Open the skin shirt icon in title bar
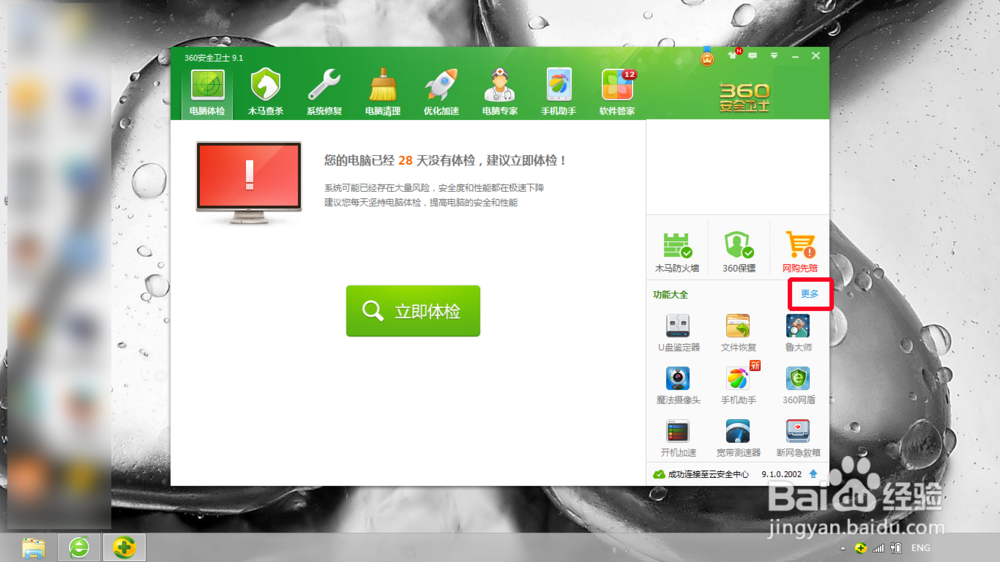The width and height of the screenshot is (1000, 562). coord(732,55)
